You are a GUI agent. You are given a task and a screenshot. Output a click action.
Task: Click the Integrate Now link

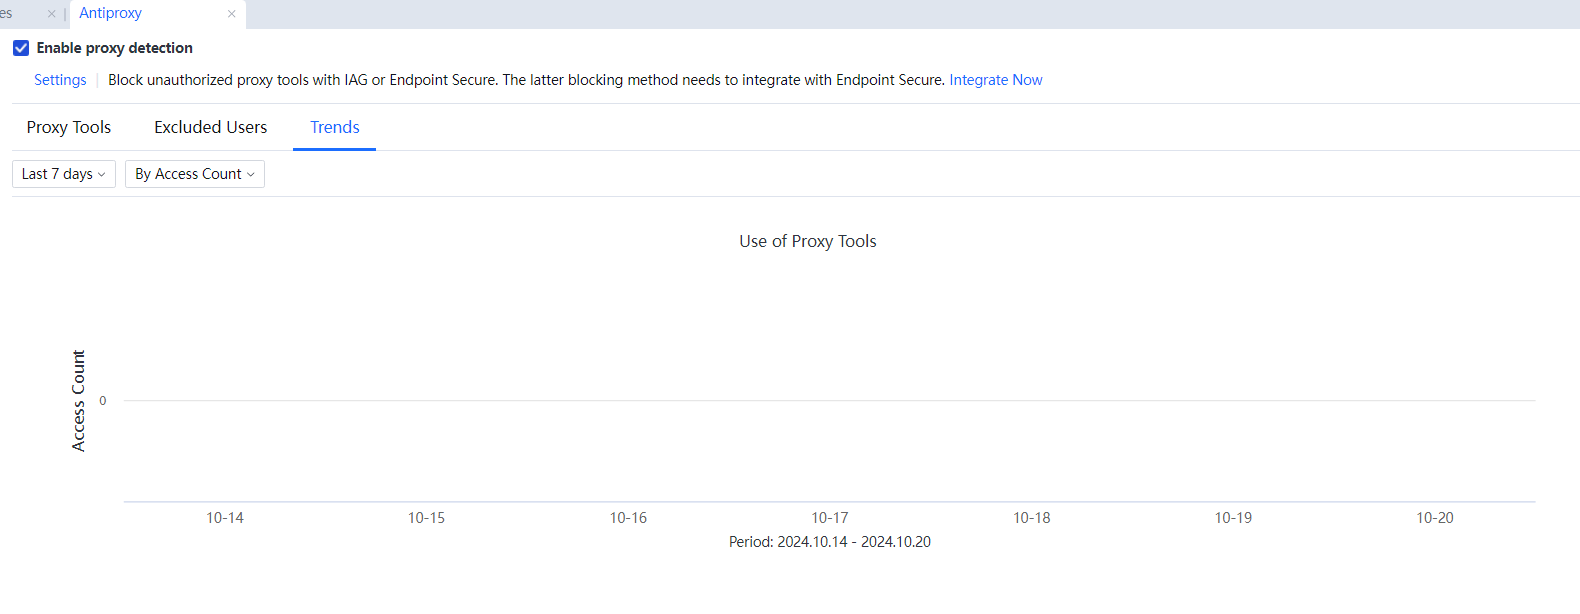pos(995,80)
